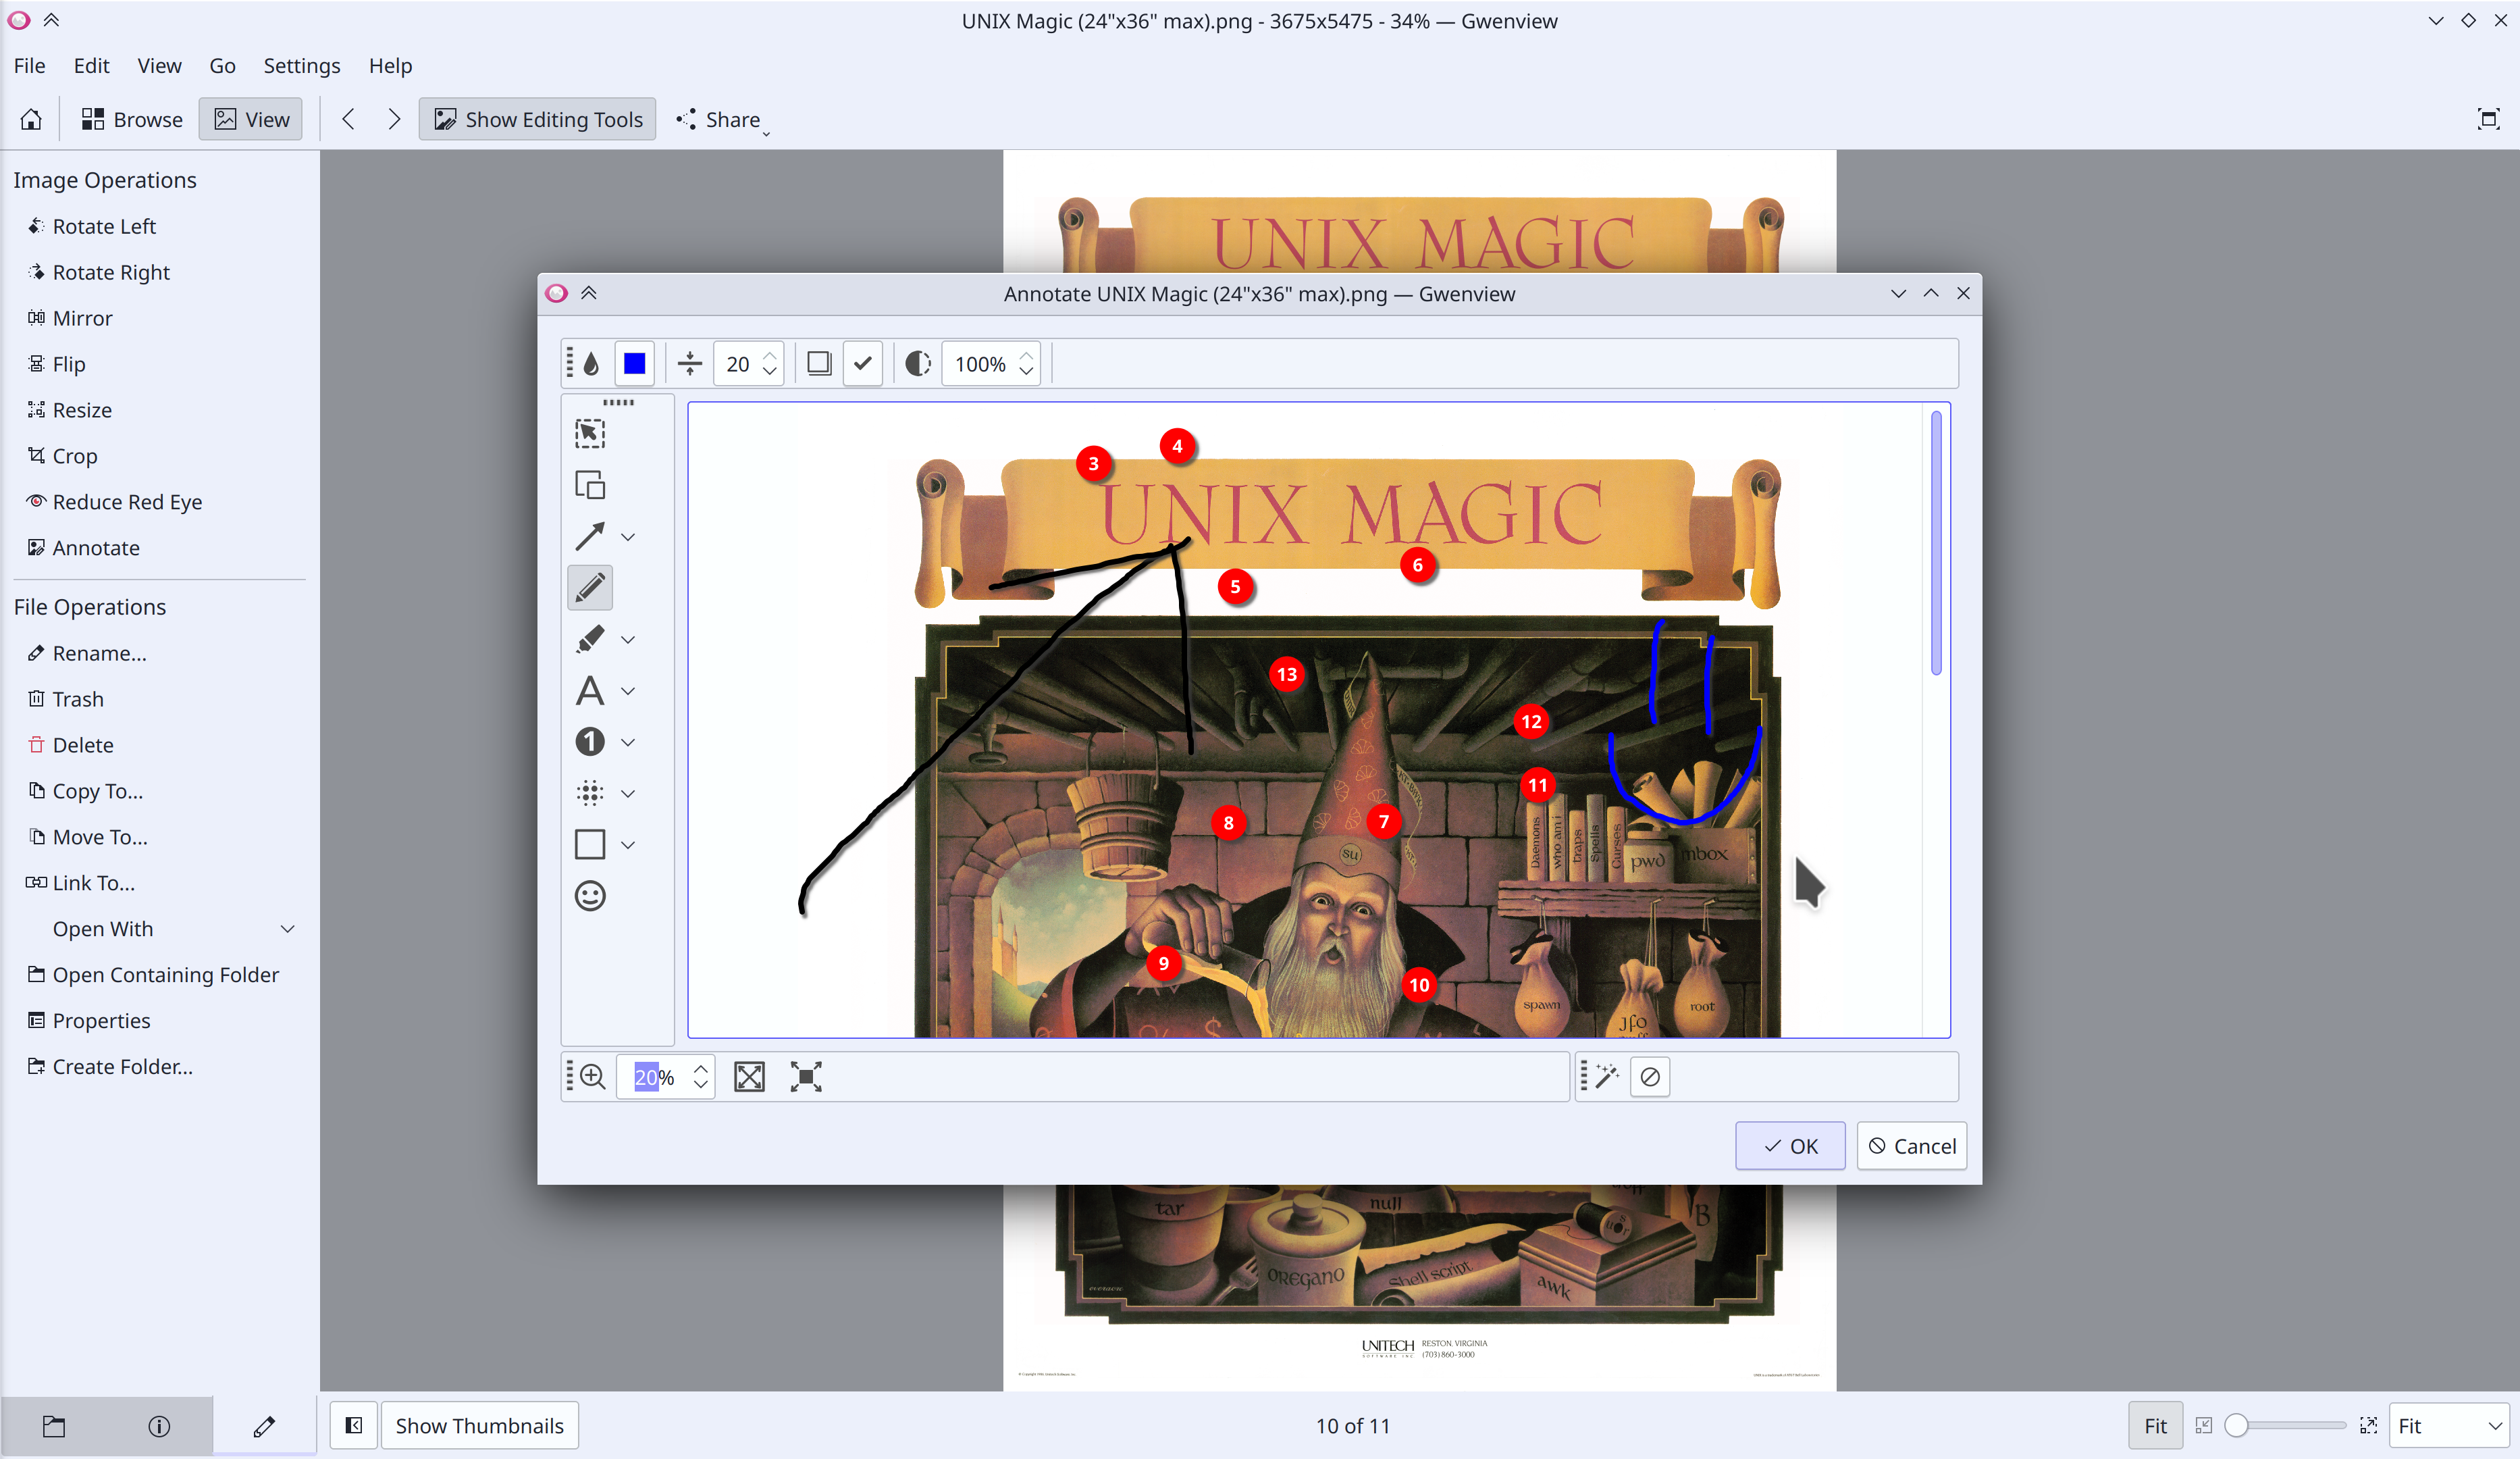Toggle Show Editing Tools button
Viewport: 2520px width, 1459px height.
(538, 120)
